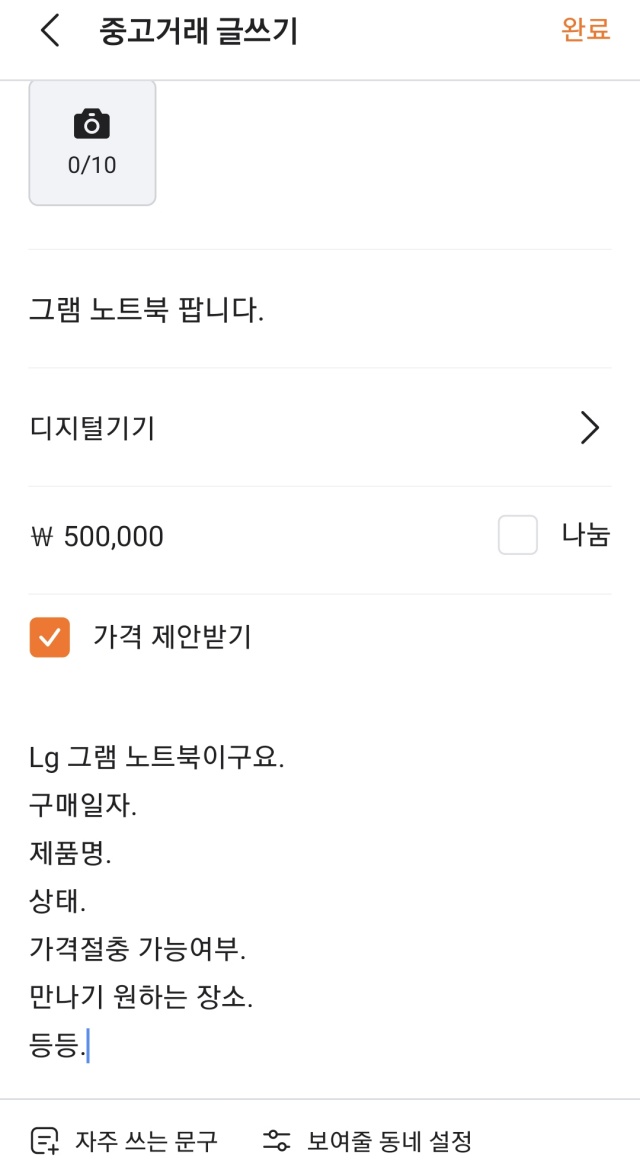
Task: Tap the camera icon to add photos
Action: (x=92, y=122)
